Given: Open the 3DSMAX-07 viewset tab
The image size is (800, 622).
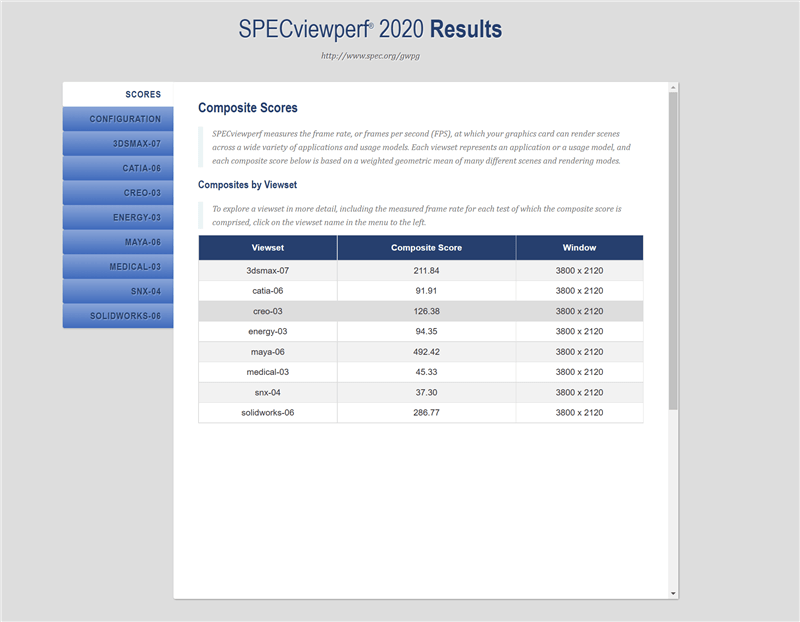Looking at the screenshot, I should (118, 143).
